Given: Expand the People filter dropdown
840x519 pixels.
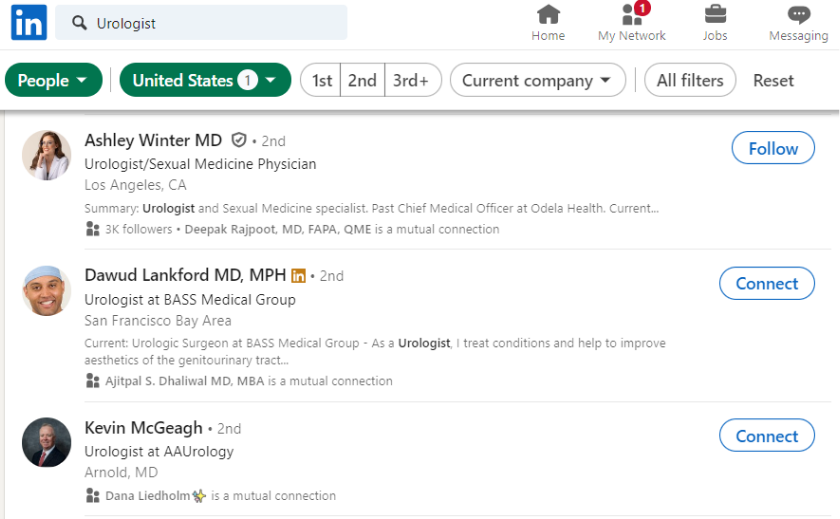Looking at the screenshot, I should tap(54, 81).
